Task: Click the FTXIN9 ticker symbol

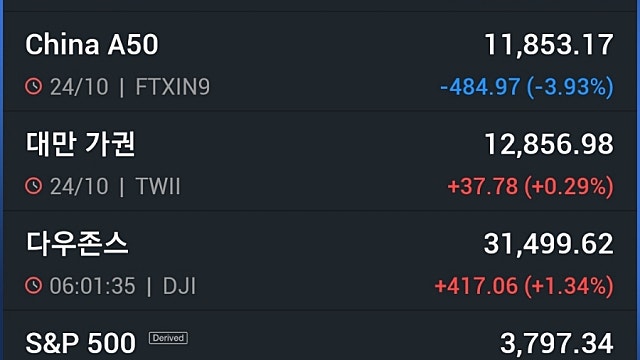Action: [173, 87]
